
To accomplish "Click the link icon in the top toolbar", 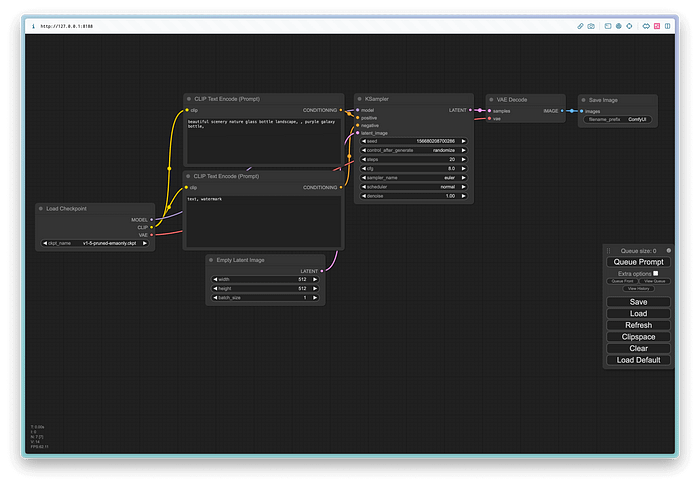I will (x=580, y=26).
